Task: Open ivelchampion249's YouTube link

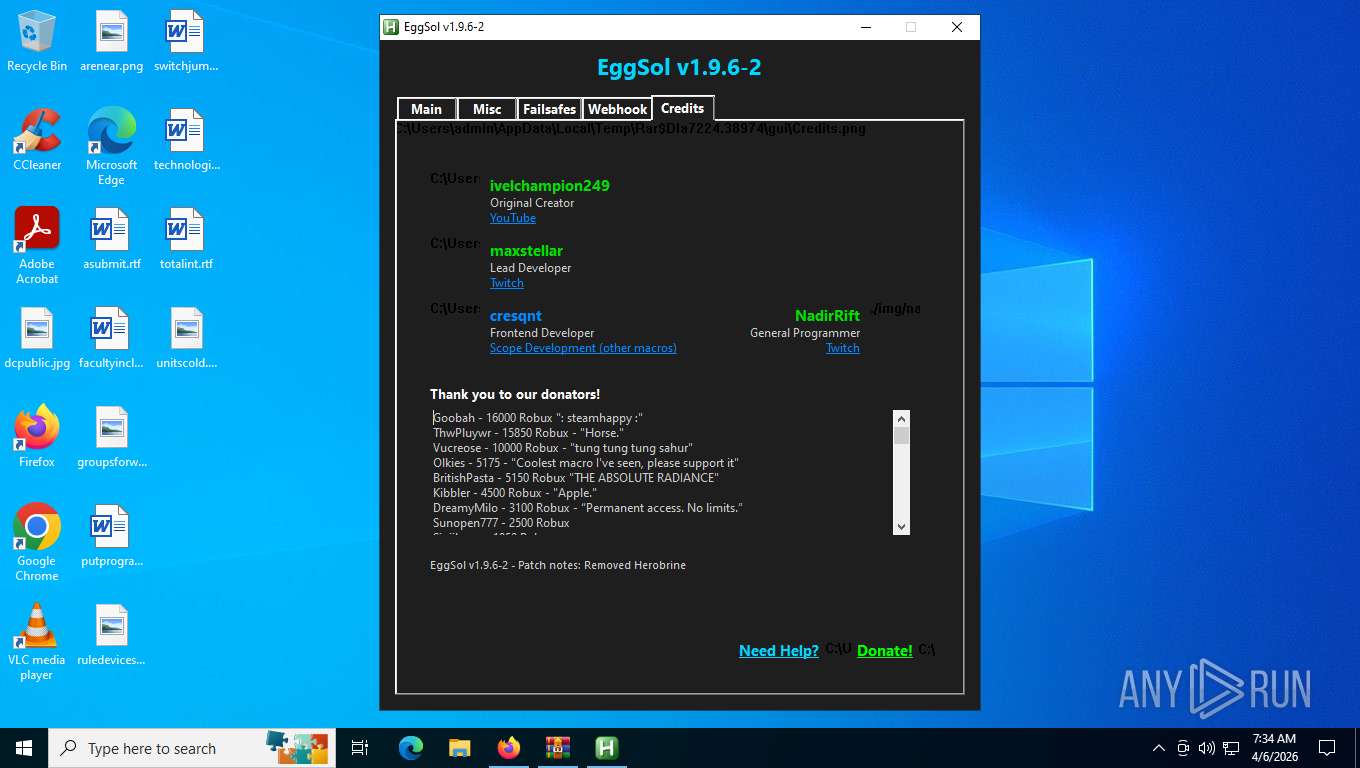Action: 513,218
